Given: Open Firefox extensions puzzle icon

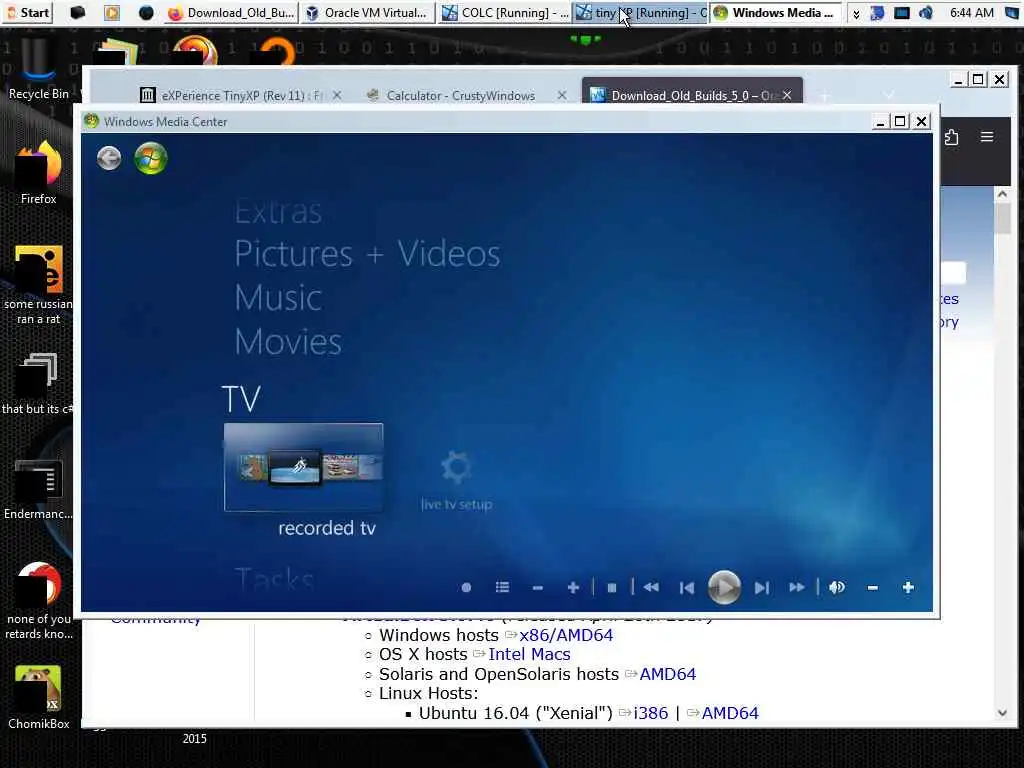Looking at the screenshot, I should [952, 137].
